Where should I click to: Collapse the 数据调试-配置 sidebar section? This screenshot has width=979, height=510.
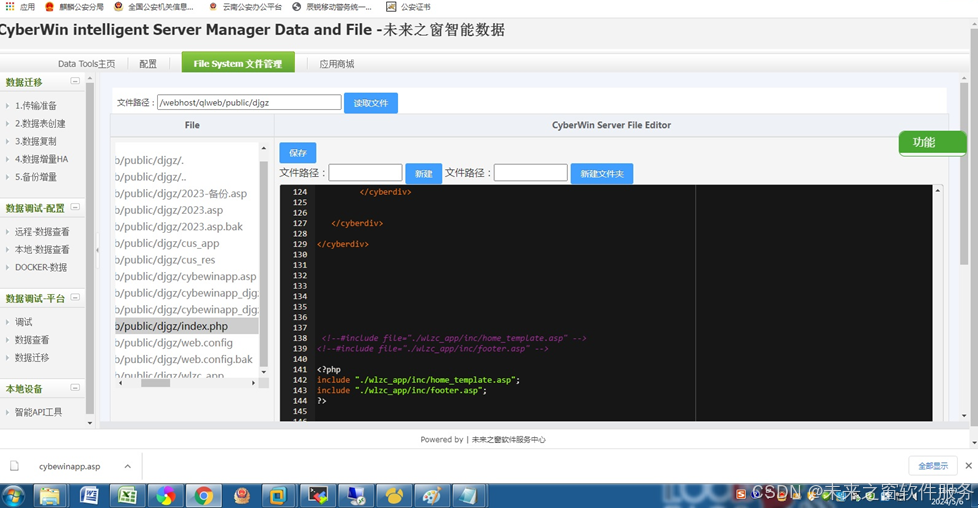pyautogui.click(x=75, y=207)
